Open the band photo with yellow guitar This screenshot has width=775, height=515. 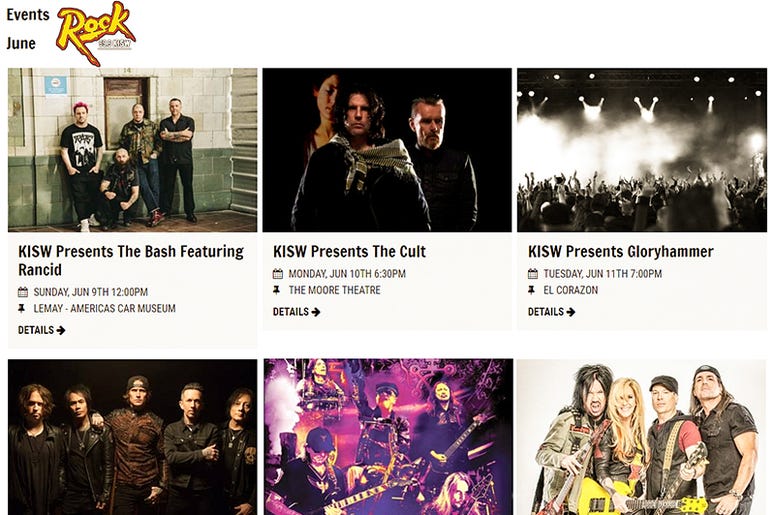(x=641, y=437)
